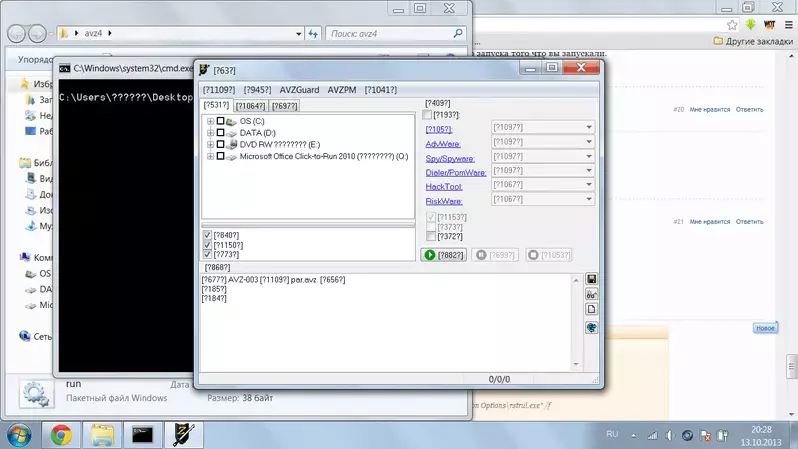The image size is (798, 449).
Task: Expand the Microsoft Office (O:) tree node
Action: (x=210, y=156)
